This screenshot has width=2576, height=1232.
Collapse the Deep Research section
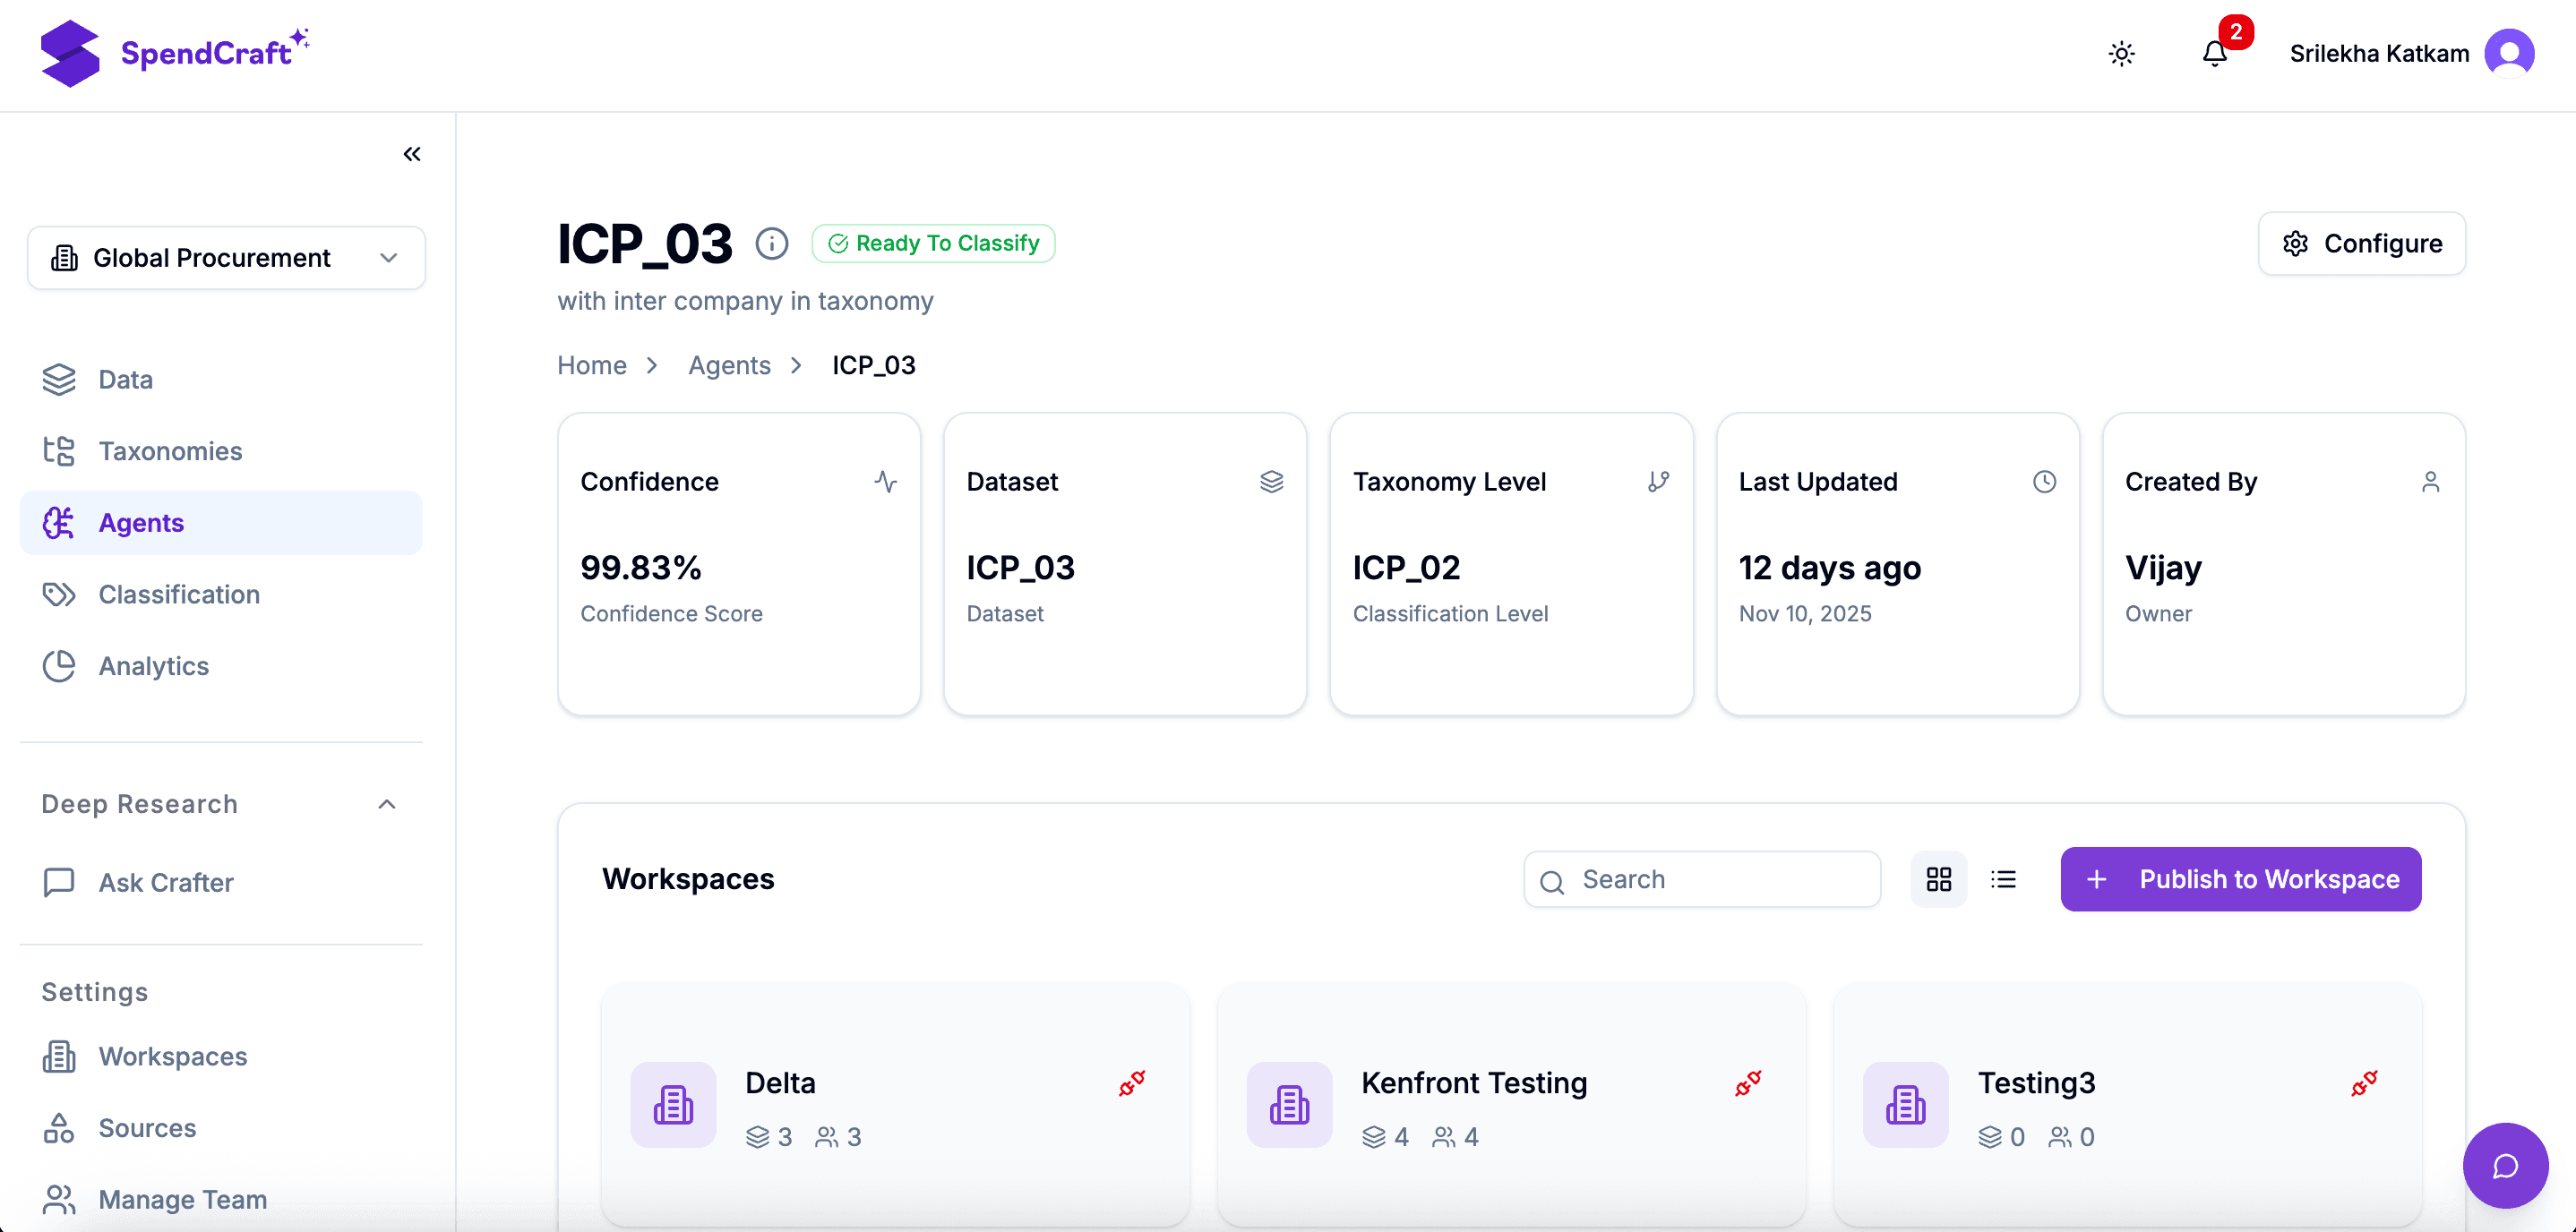coord(386,804)
